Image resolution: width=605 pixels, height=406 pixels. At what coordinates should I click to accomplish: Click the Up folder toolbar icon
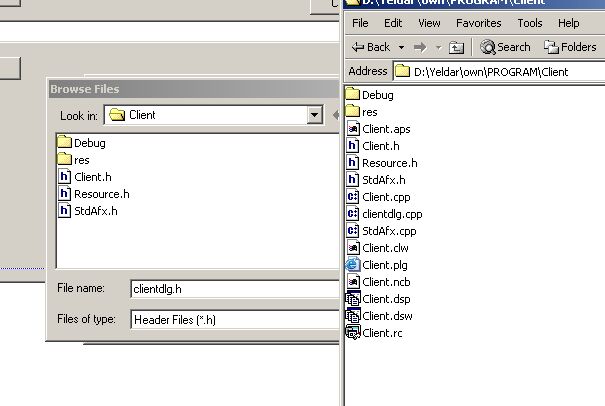click(456, 47)
